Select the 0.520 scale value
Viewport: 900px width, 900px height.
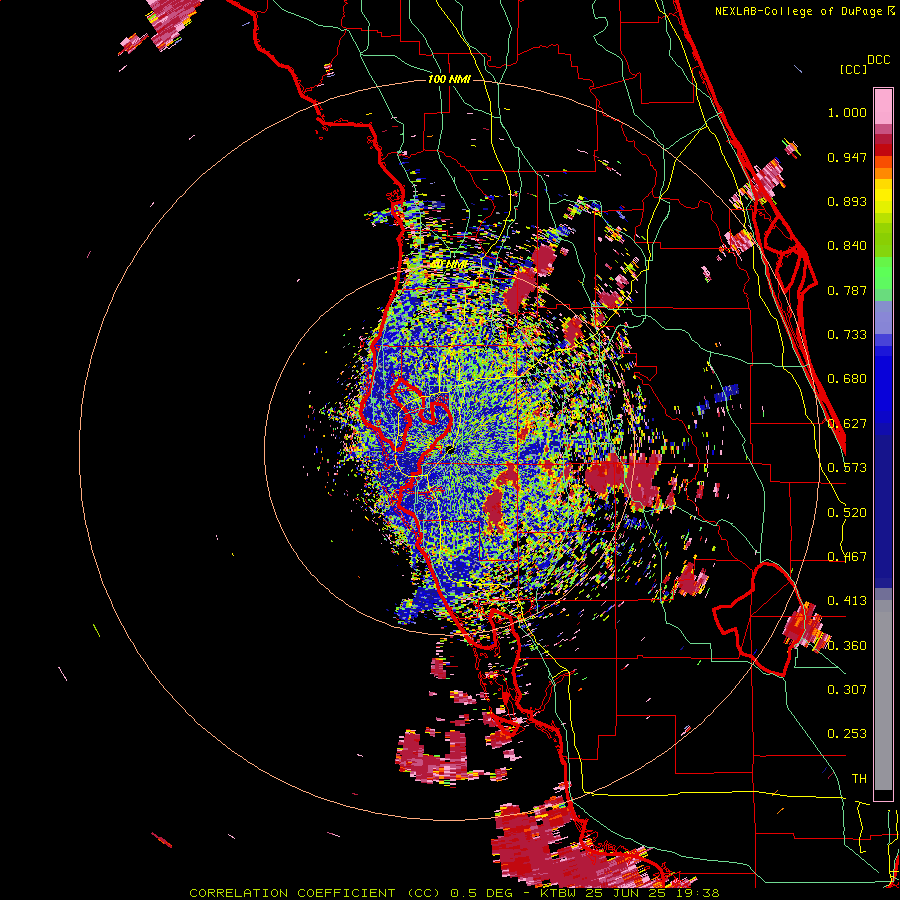(847, 513)
